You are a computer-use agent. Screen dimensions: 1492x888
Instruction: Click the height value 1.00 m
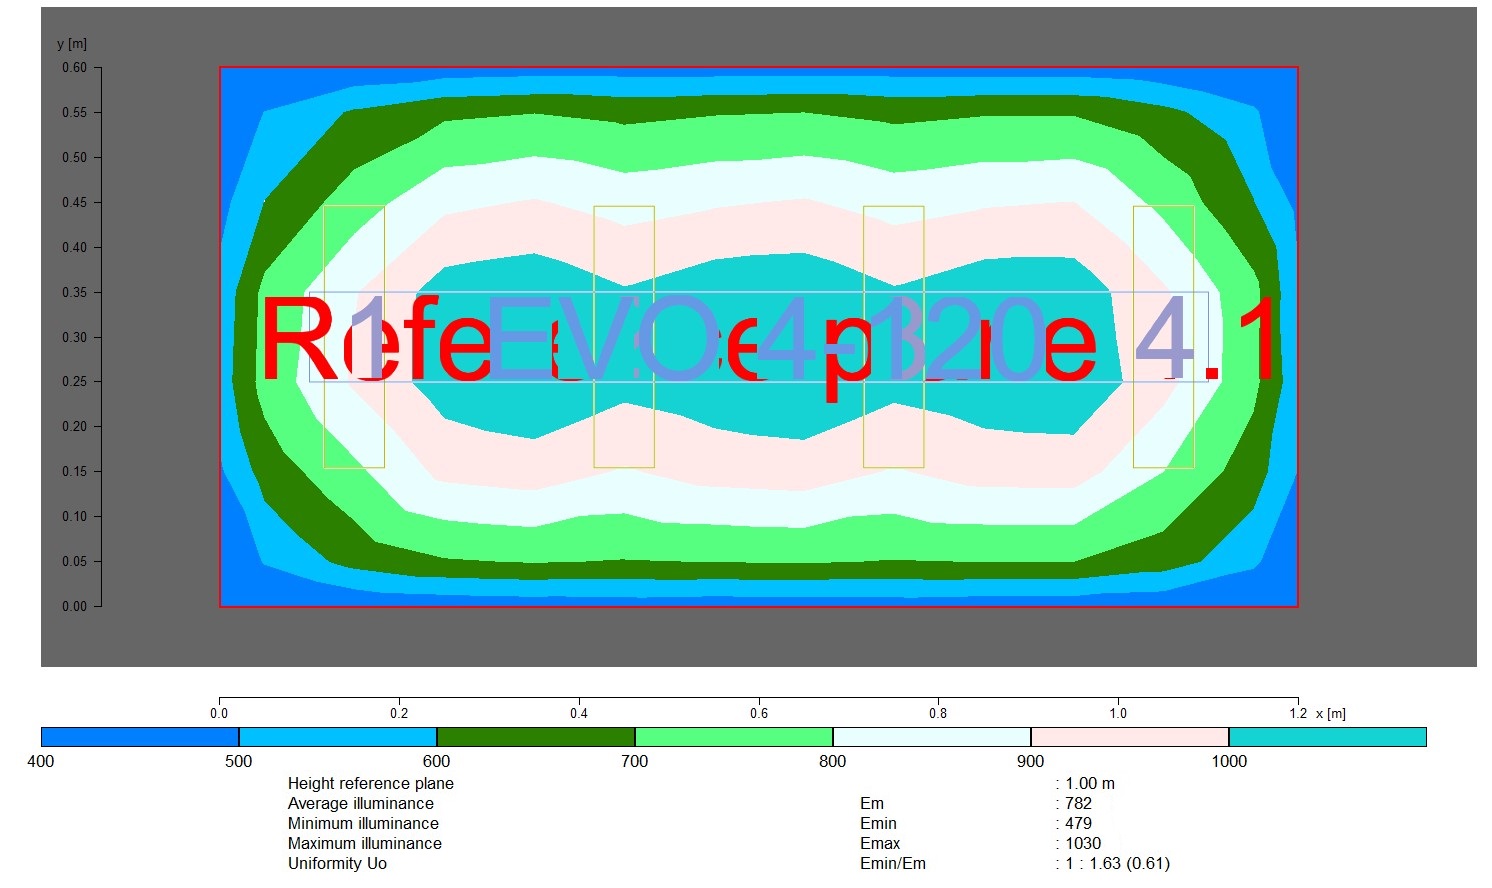tap(1090, 784)
